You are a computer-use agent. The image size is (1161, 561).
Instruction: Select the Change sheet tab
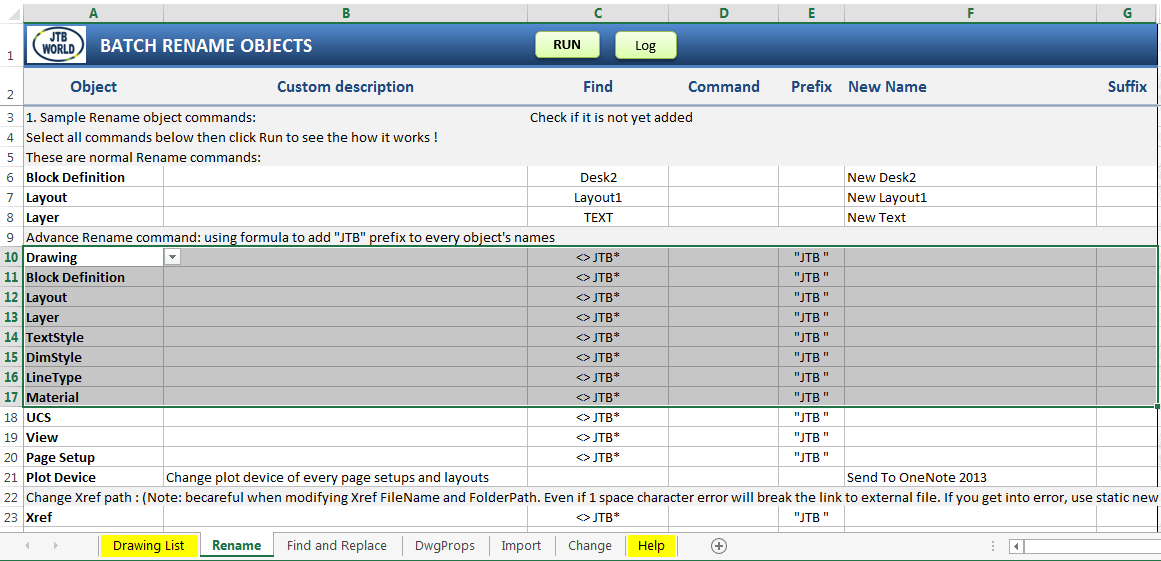(x=590, y=545)
